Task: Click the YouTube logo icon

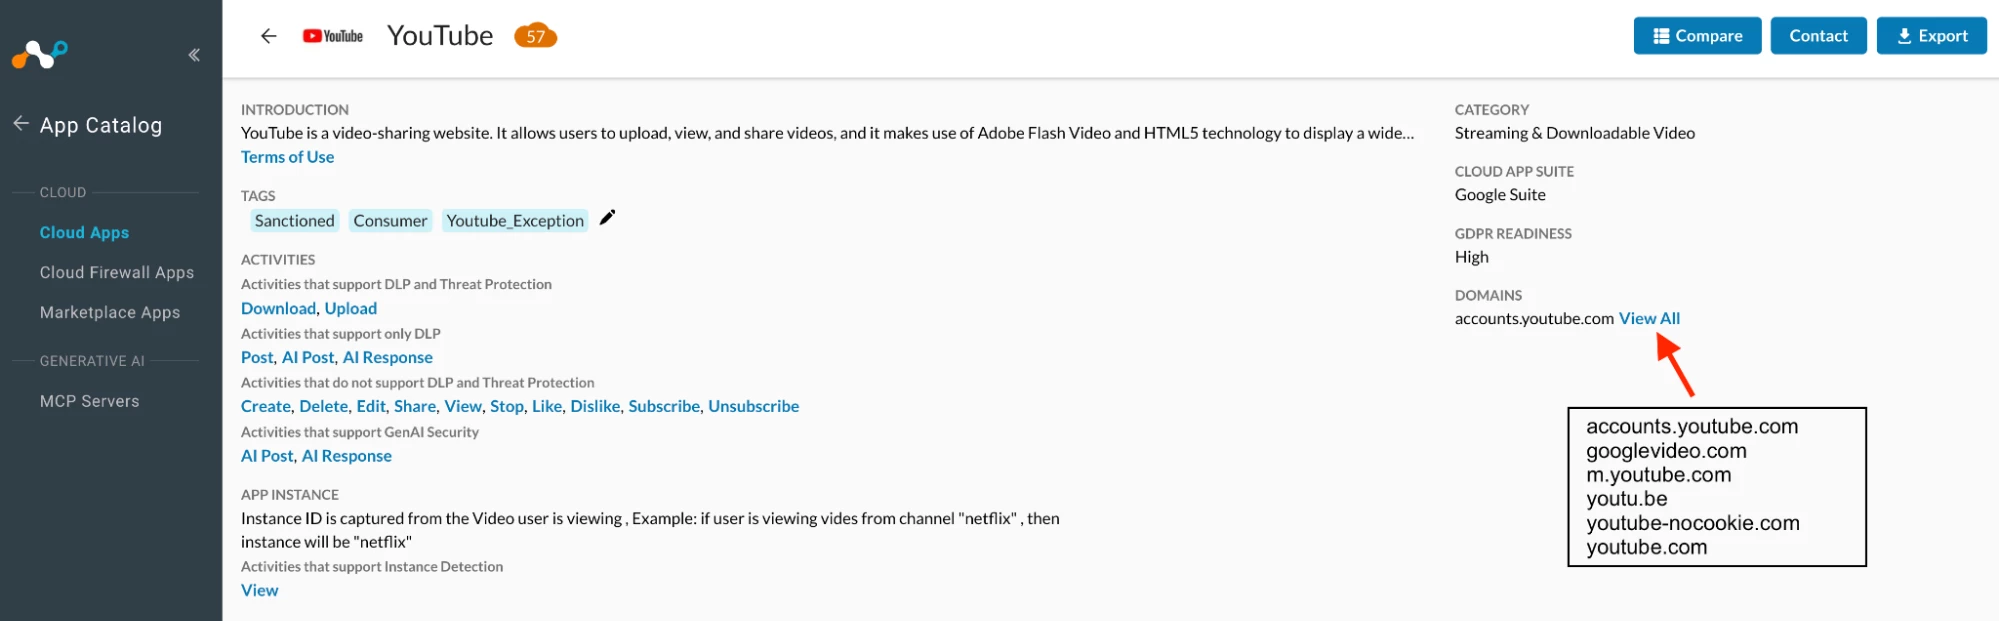Action: 333,36
